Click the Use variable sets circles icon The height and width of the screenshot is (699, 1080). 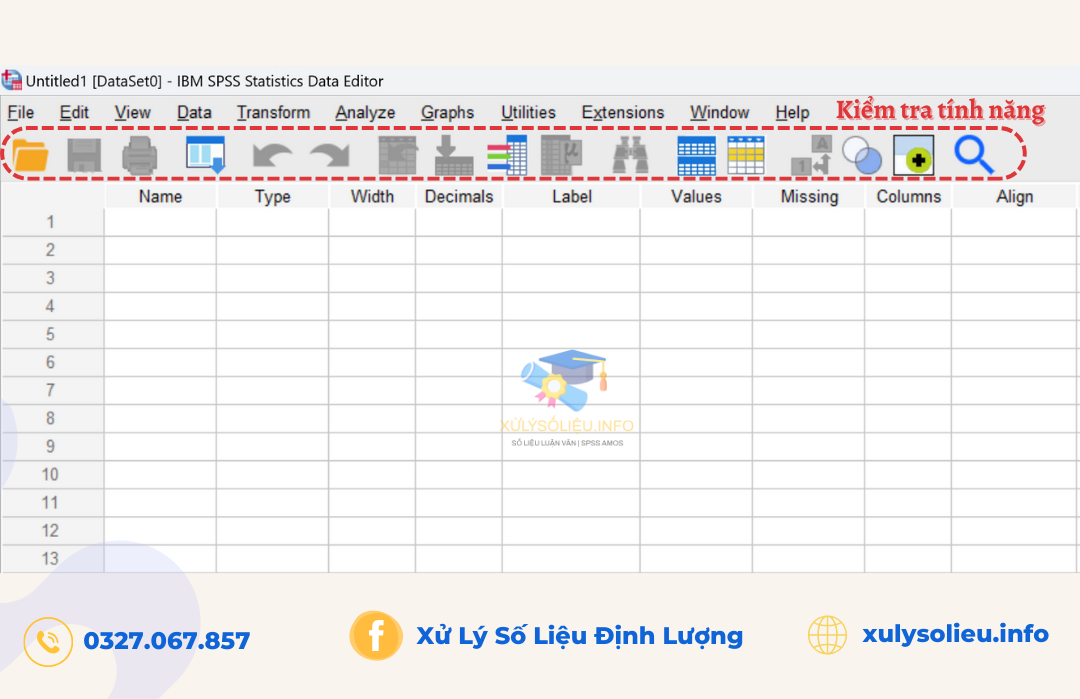tap(862, 155)
